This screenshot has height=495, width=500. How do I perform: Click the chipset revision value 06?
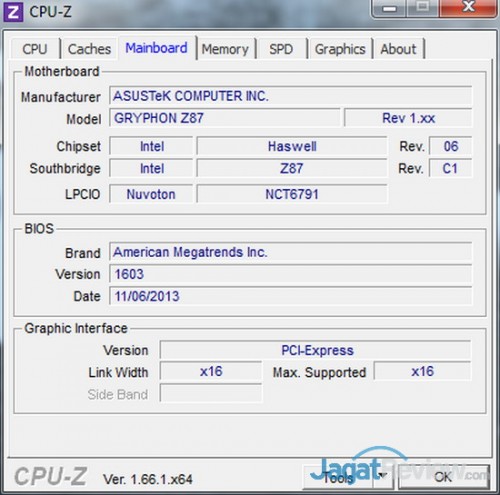pyautogui.click(x=451, y=146)
